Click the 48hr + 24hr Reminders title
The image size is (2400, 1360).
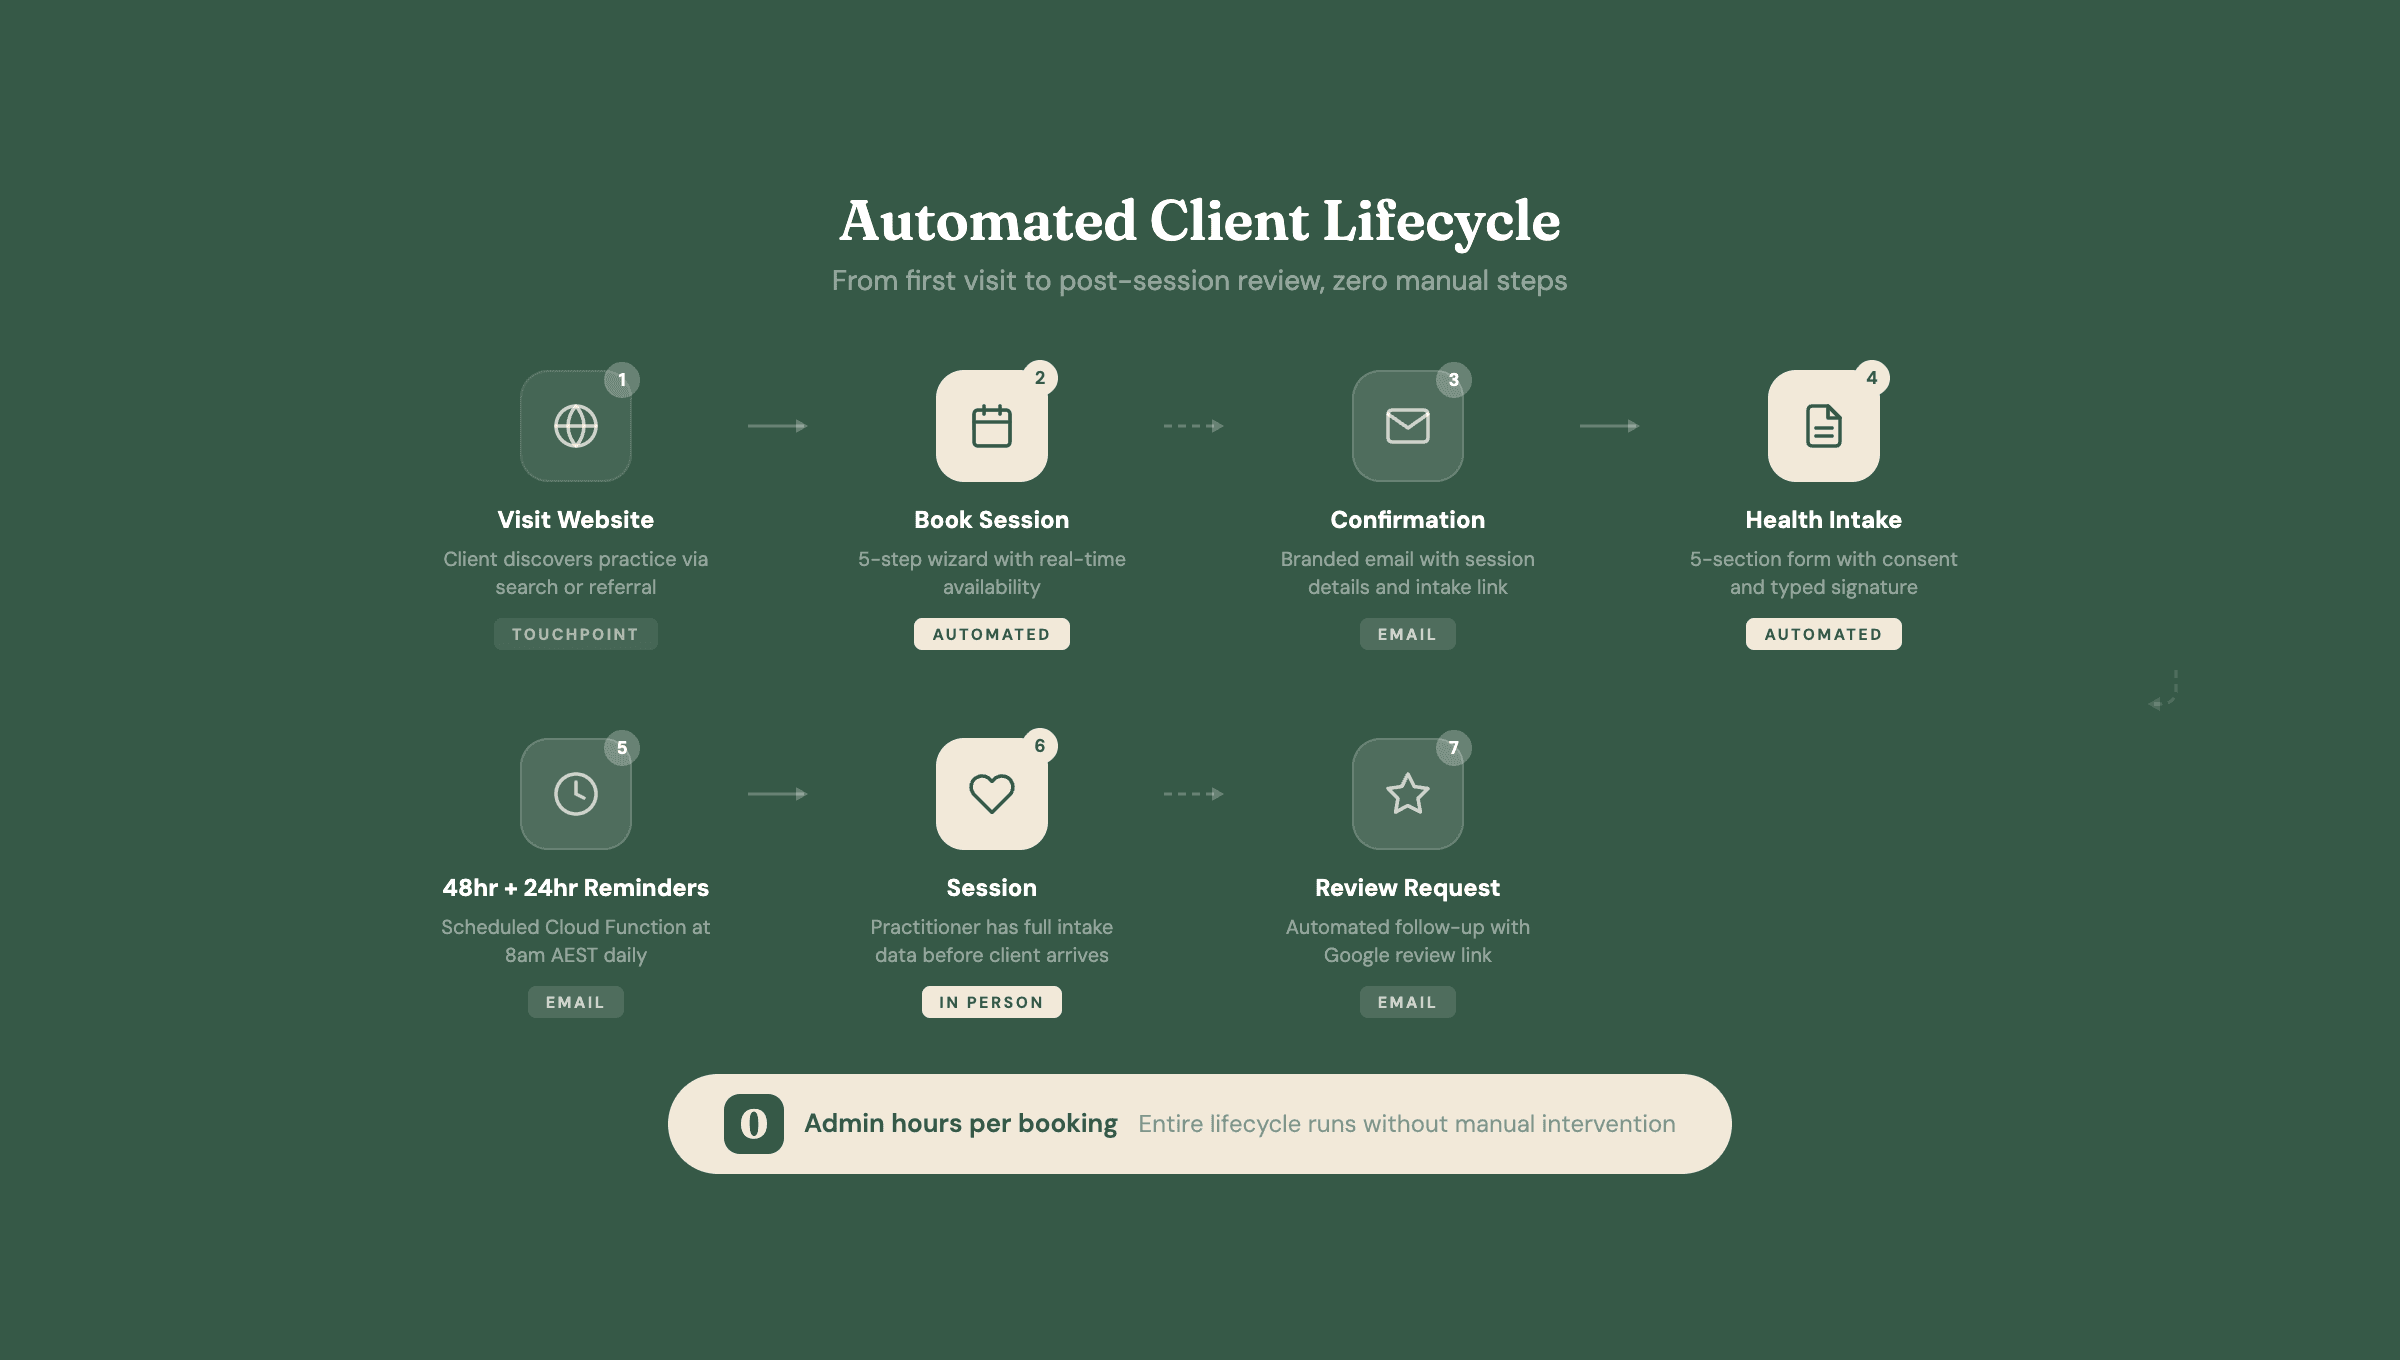tap(576, 888)
